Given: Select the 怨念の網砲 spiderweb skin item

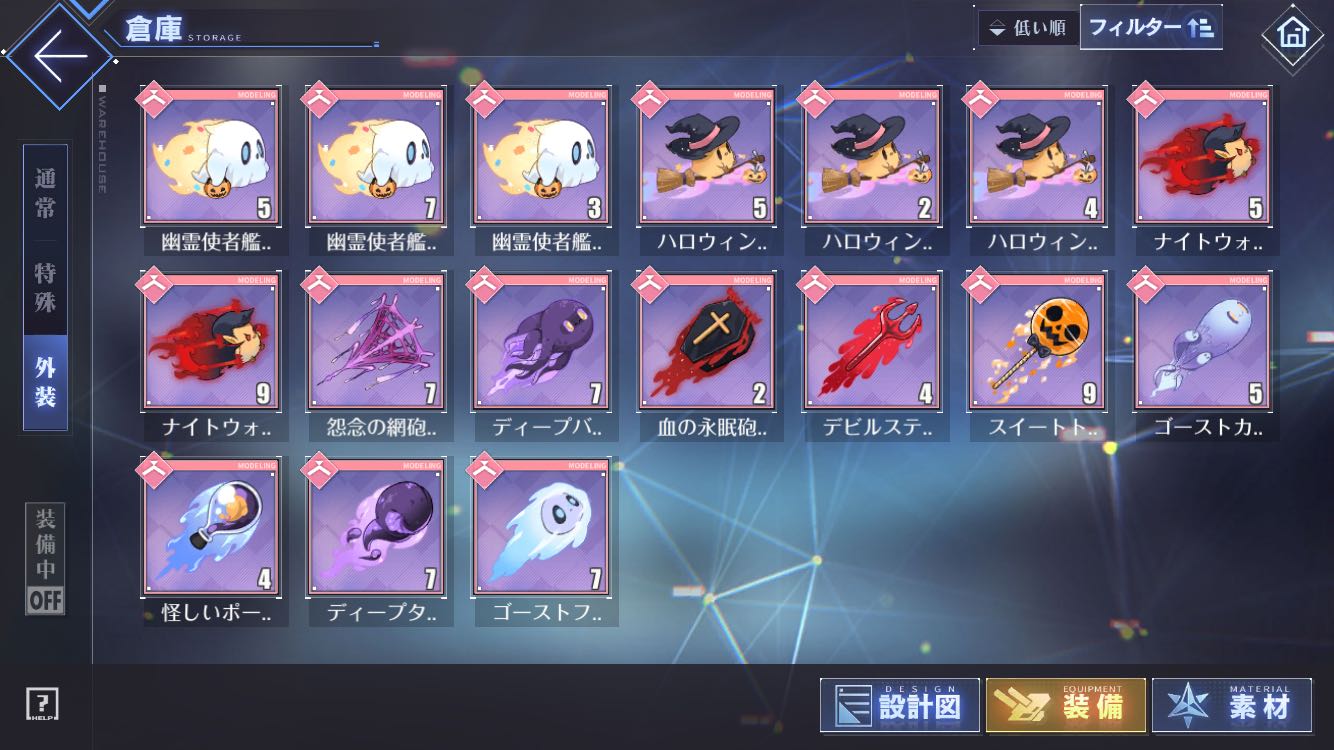Looking at the screenshot, I should point(376,355).
